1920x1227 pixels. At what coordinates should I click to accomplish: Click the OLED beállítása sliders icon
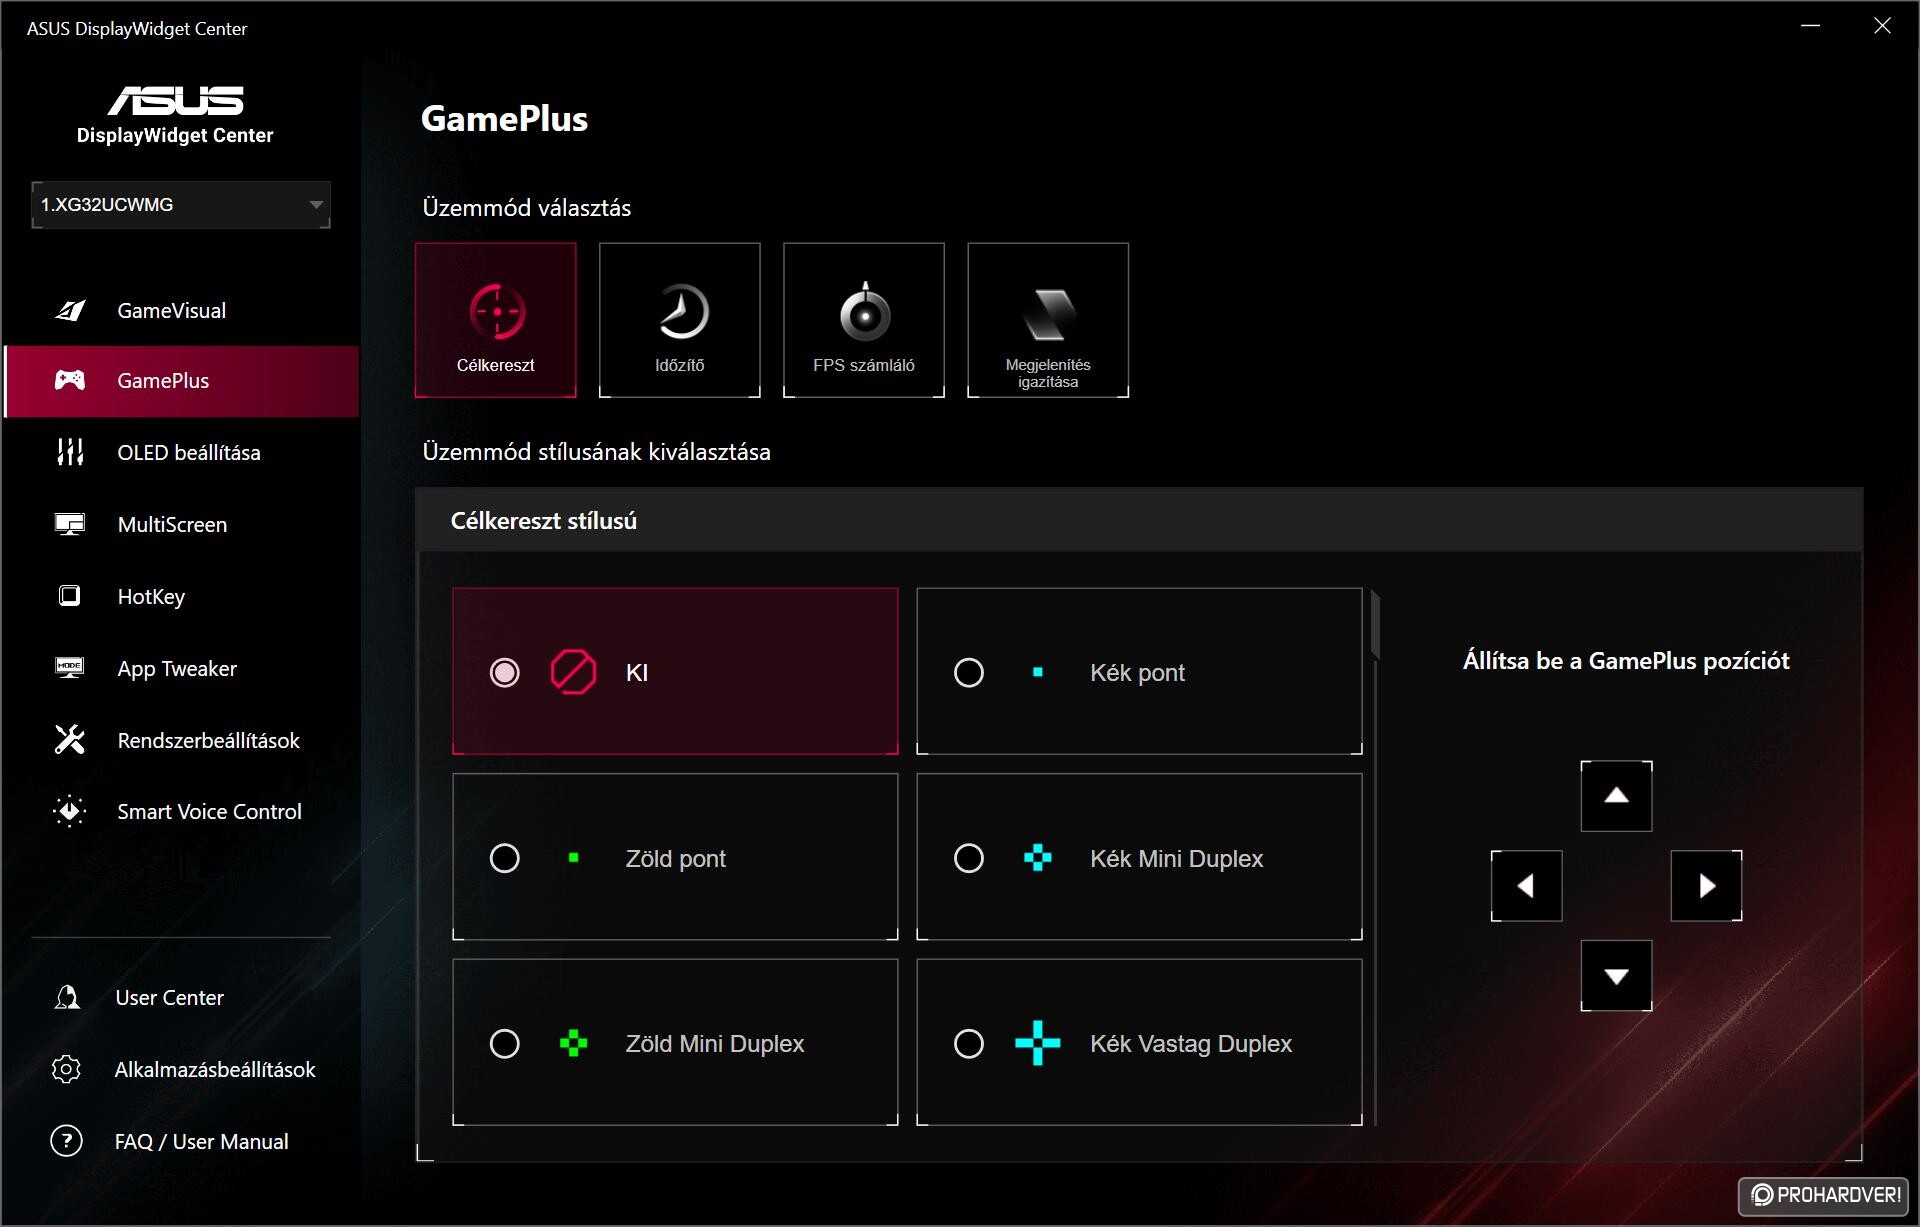coord(70,452)
